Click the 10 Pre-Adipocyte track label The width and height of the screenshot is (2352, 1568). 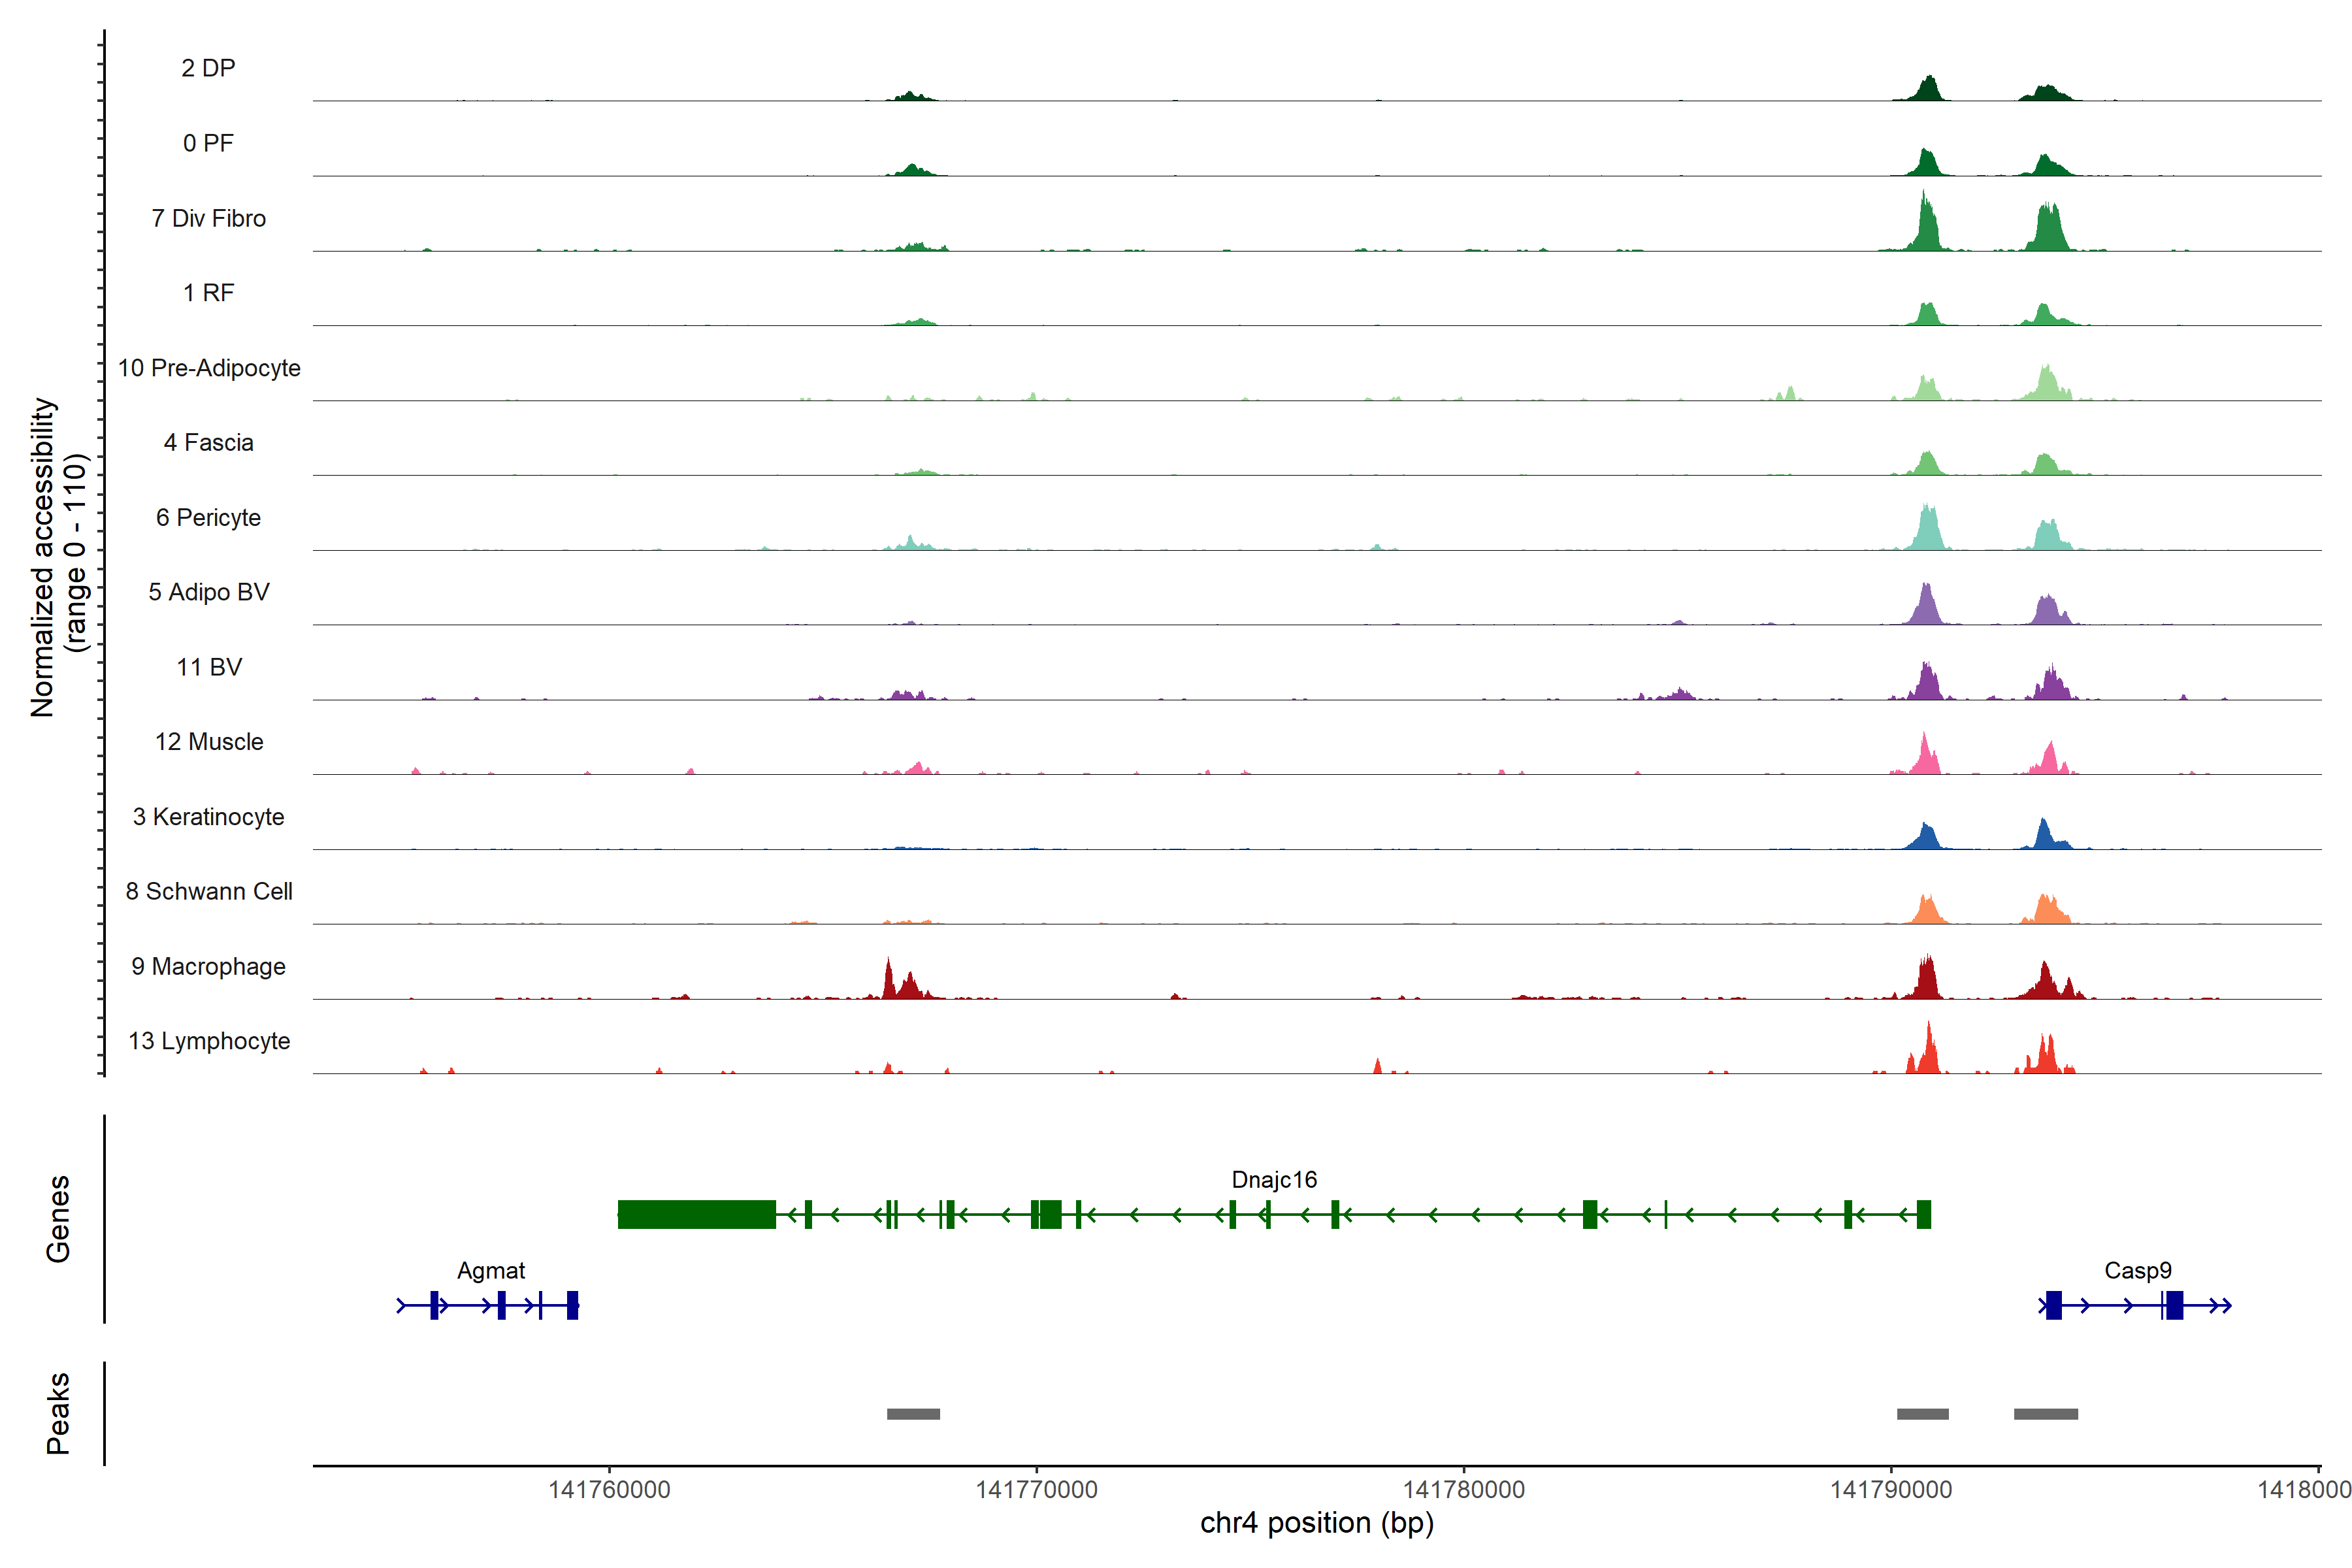point(209,368)
